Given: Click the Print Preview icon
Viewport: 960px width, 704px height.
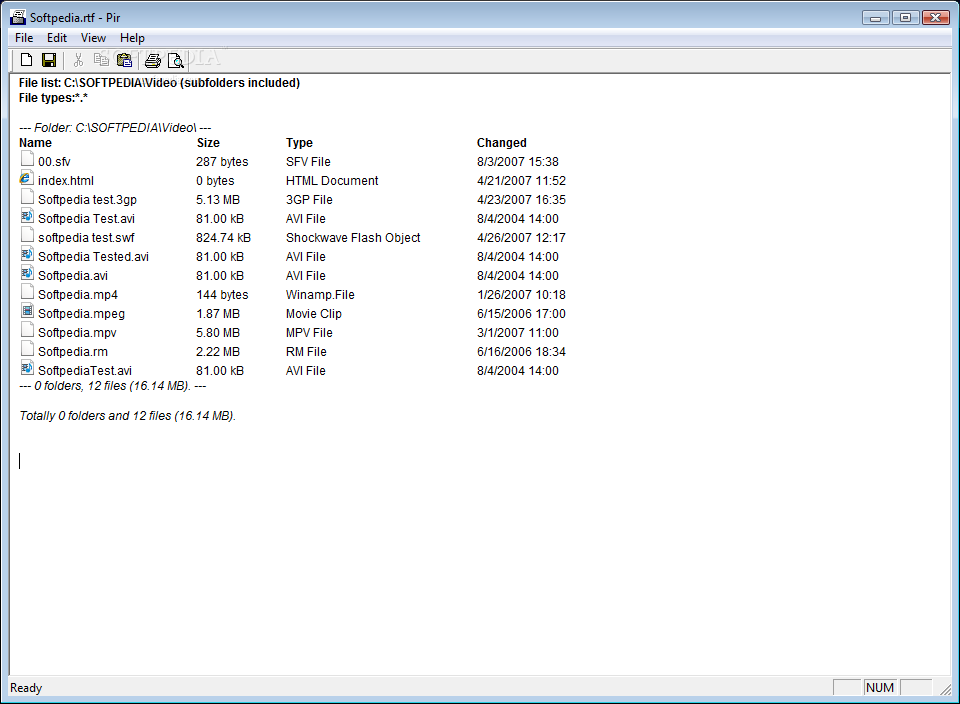Looking at the screenshot, I should [176, 60].
